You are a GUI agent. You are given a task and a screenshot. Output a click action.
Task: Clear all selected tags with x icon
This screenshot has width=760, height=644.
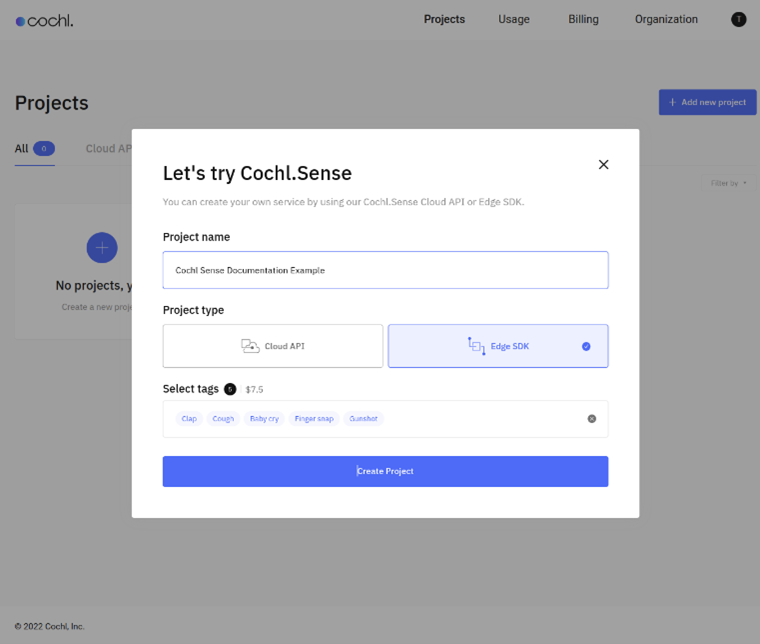[592, 419]
